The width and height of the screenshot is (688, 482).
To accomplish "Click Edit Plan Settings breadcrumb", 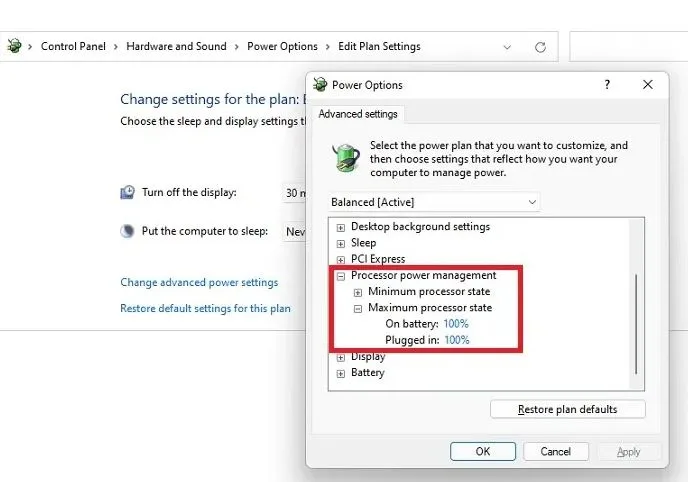I will 379,46.
